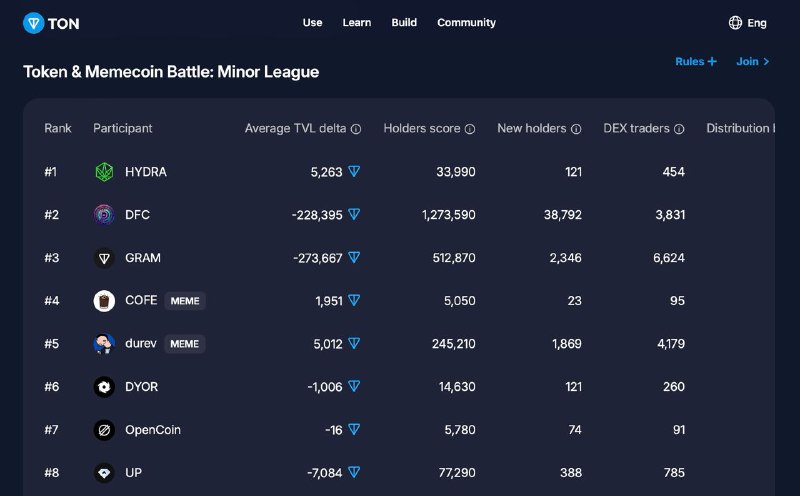
Task: Click the COFE coffee cup icon
Action: [x=104, y=301]
